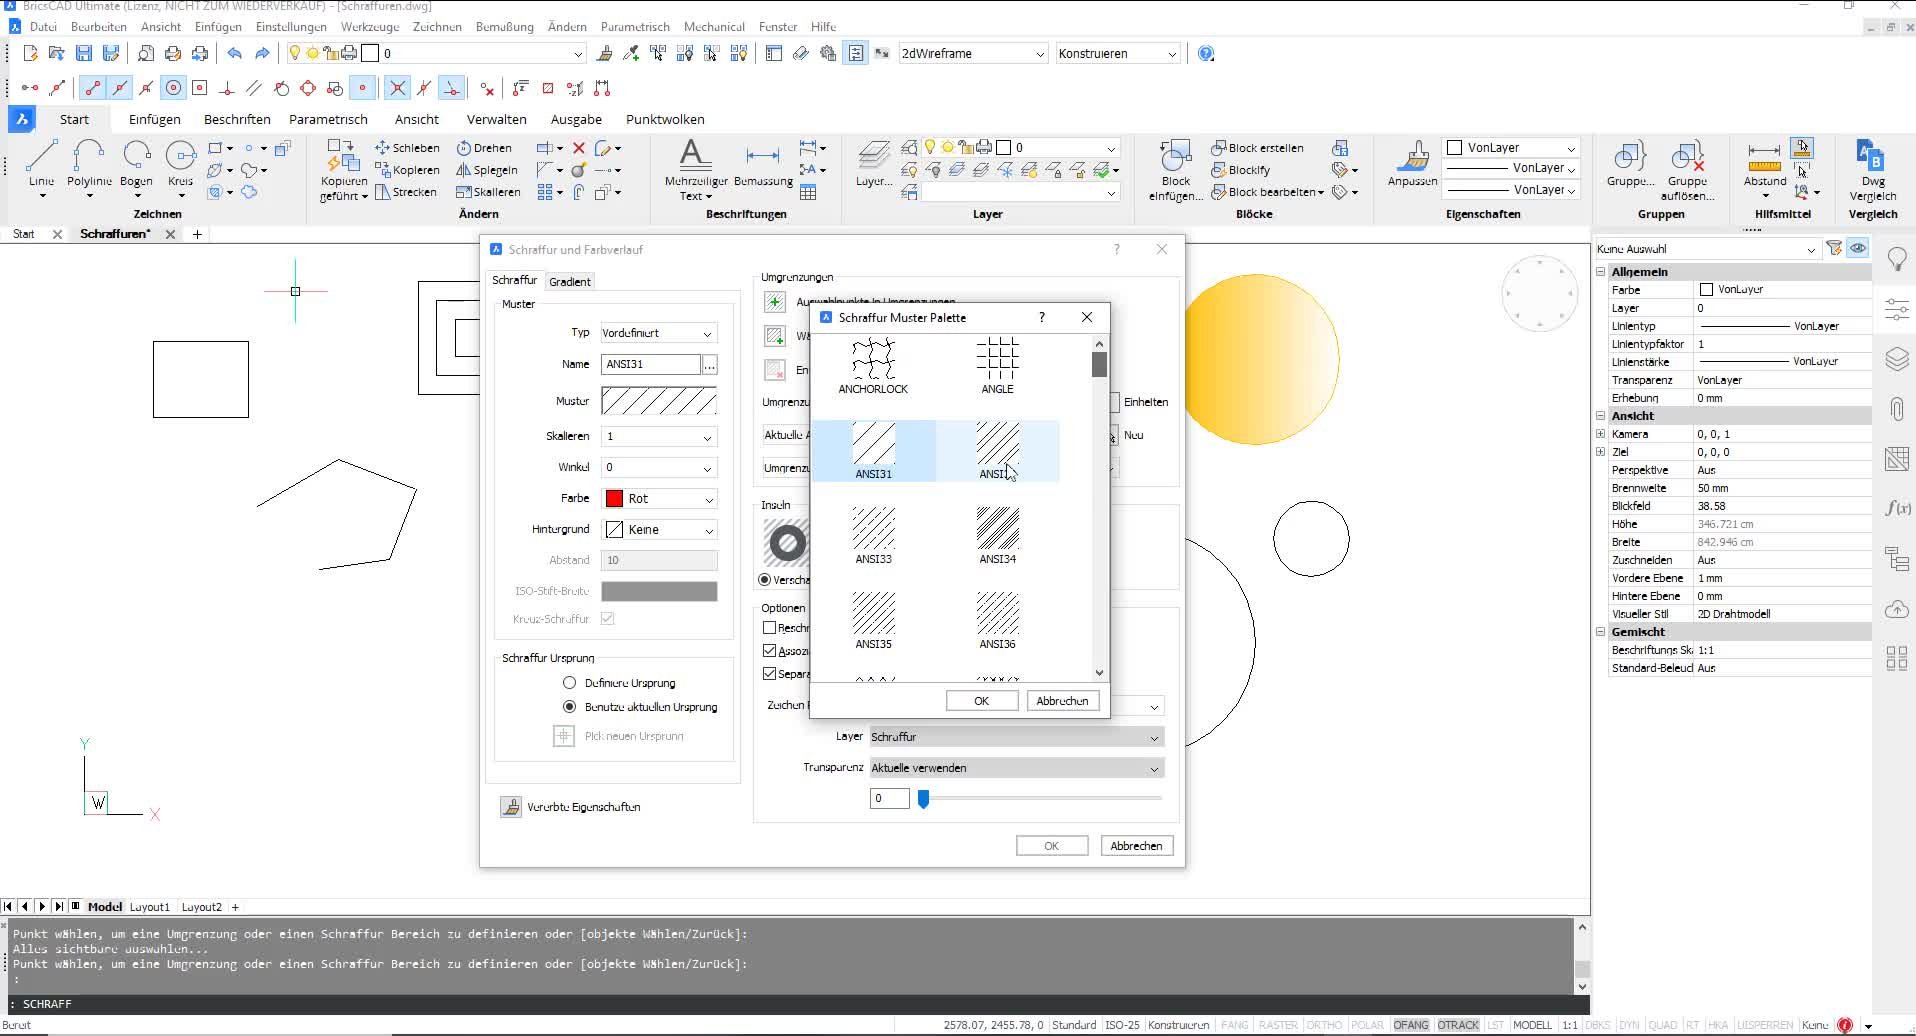The height and width of the screenshot is (1036, 1916).
Task: Click the red color swatch for Farbe
Action: [x=615, y=499]
